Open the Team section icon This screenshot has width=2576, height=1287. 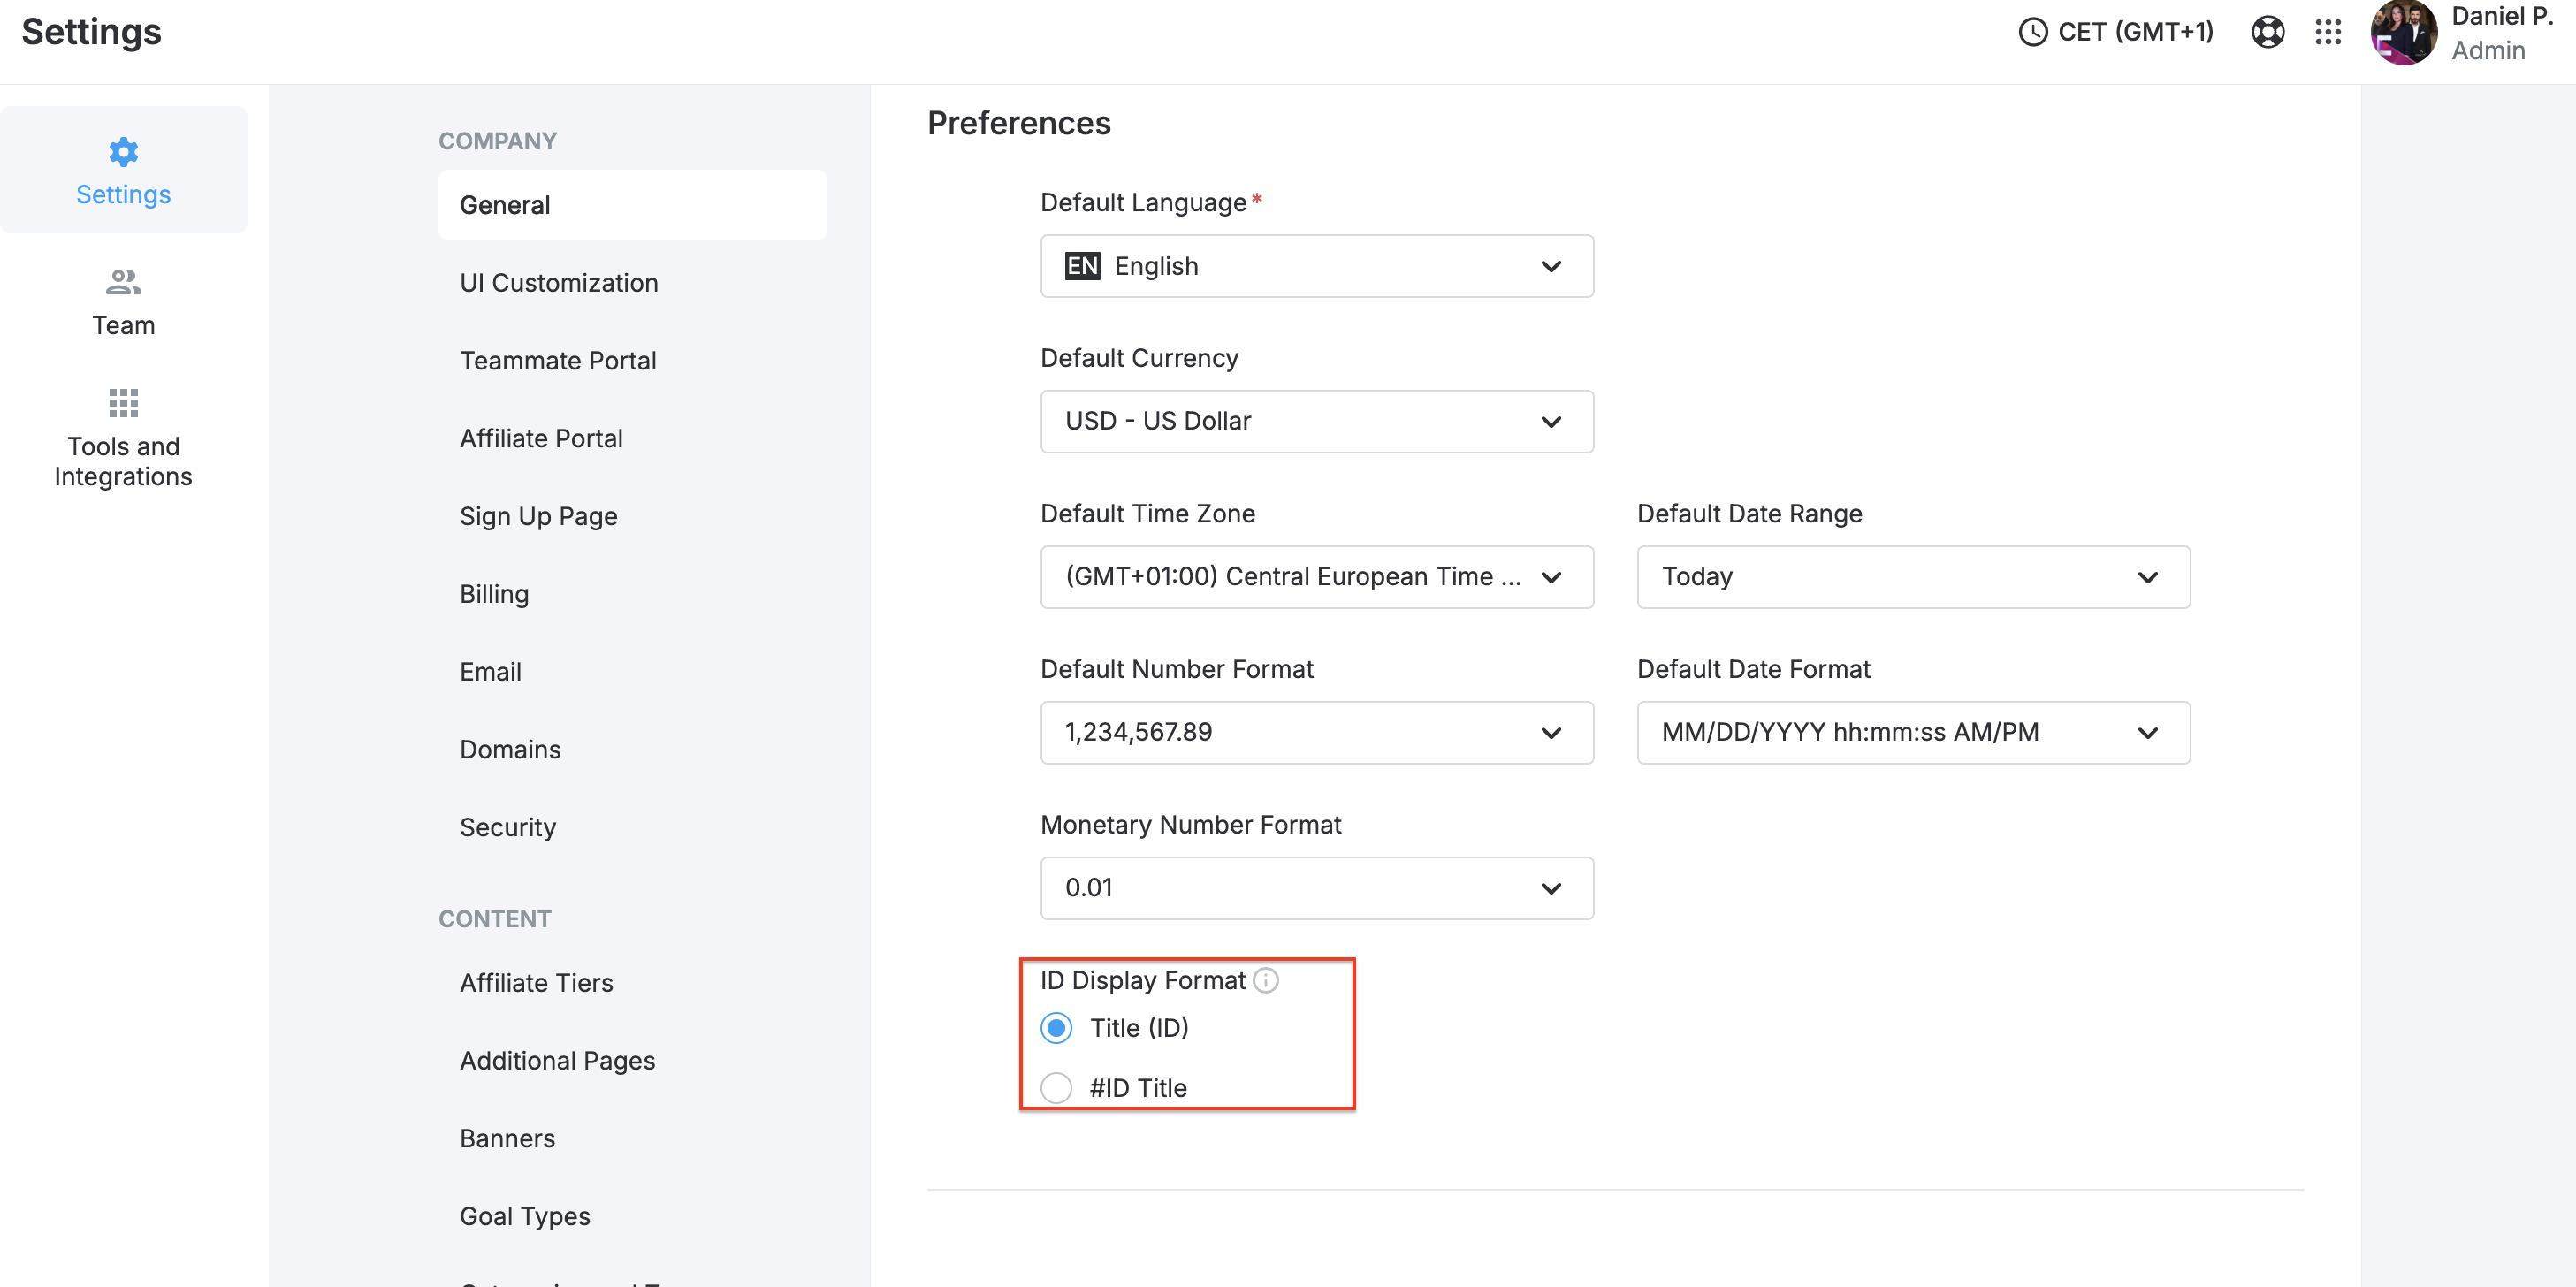click(123, 283)
